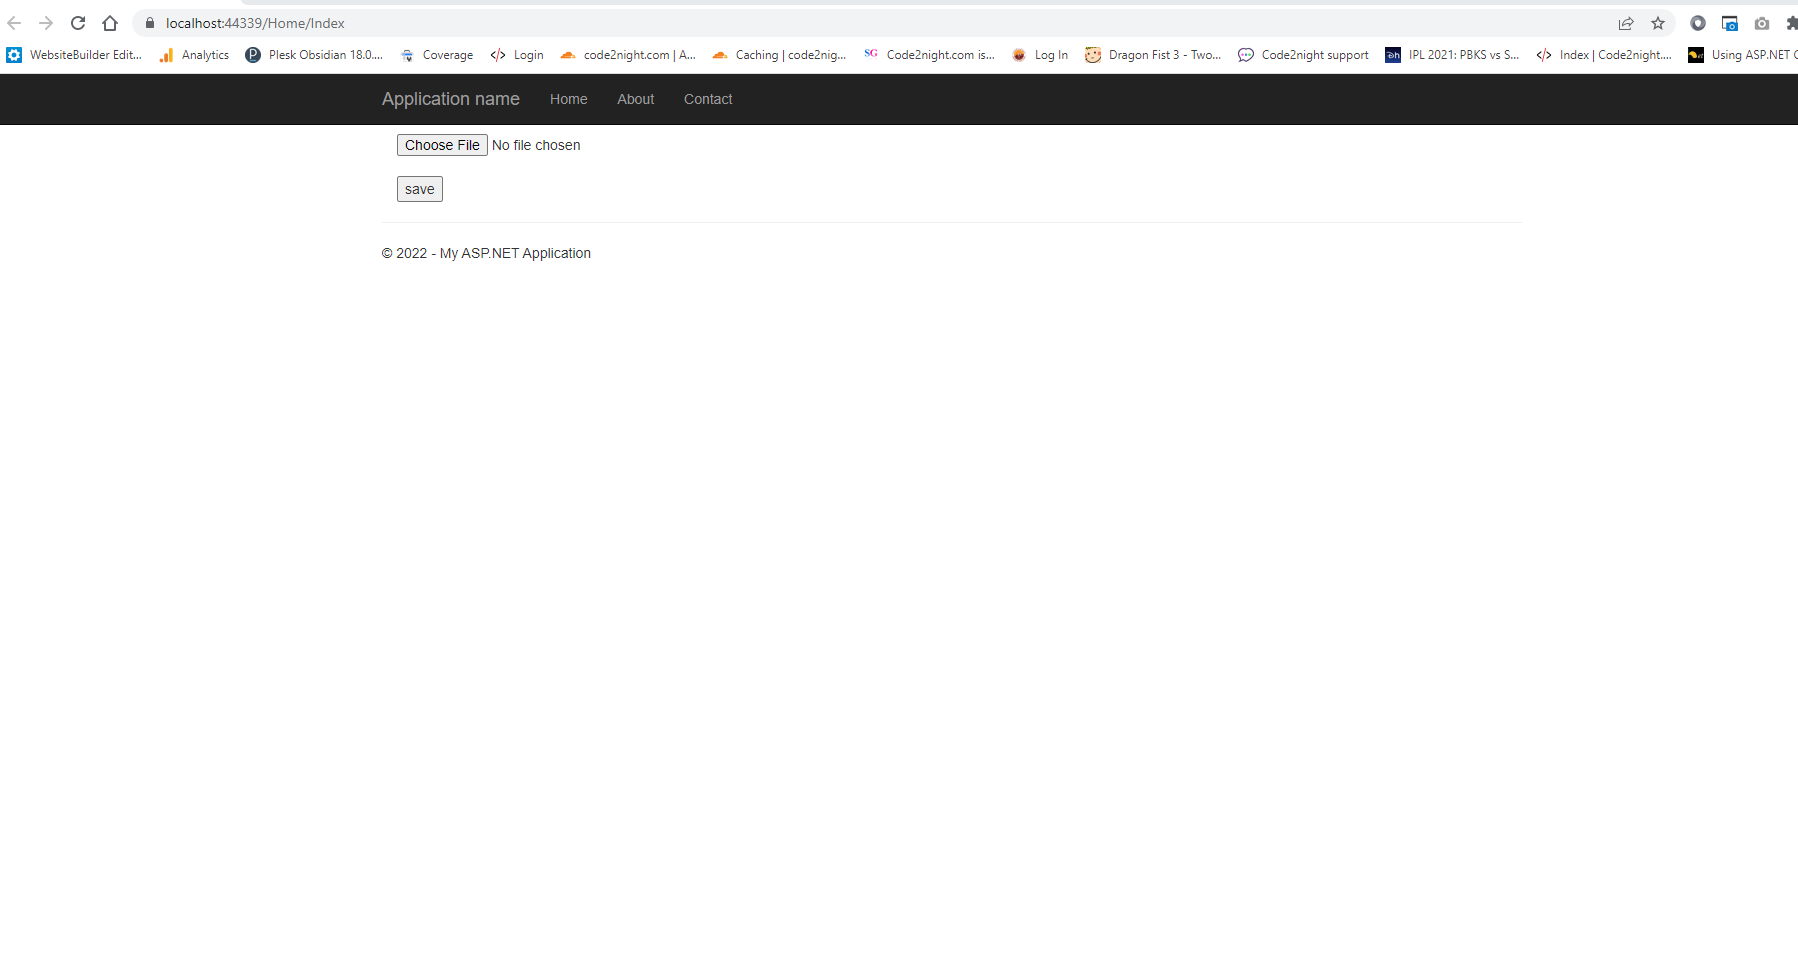Image resolution: width=1798 pixels, height=966 pixels.
Task: Open the Login bookmark
Action: (517, 55)
